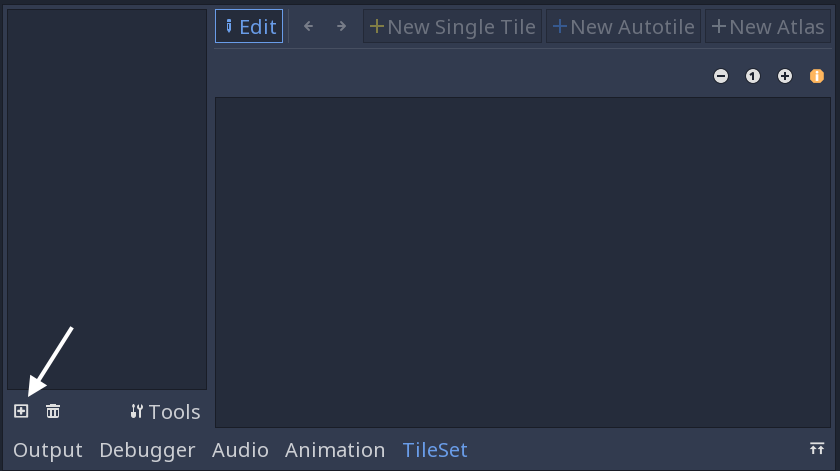Select the Audio tab
Viewport: 840px width, 471px height.
(x=240, y=450)
